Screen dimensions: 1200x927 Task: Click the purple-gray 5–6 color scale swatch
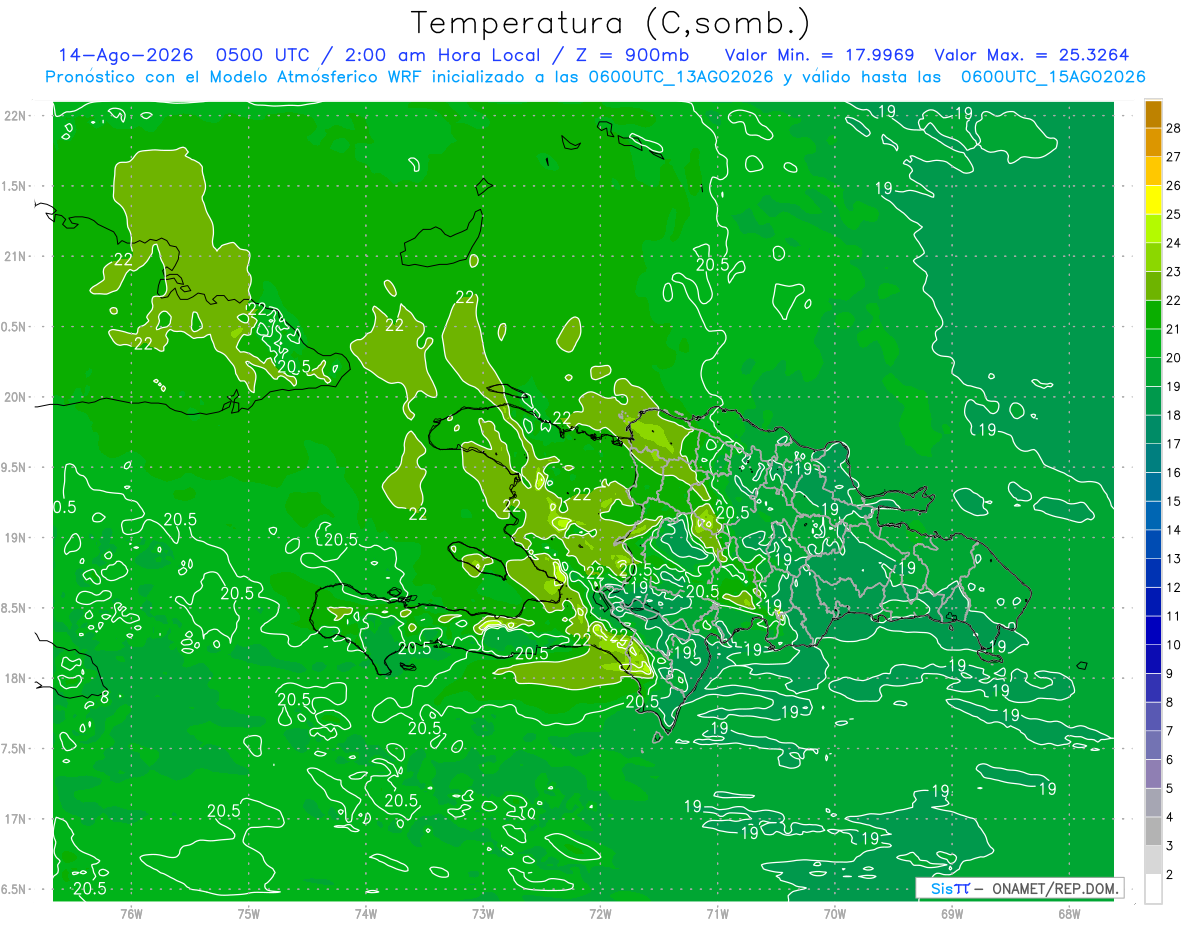(x=1153, y=774)
